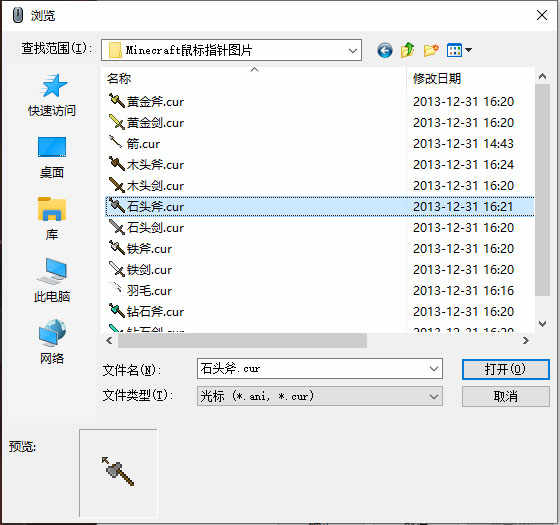Go back using the blue back arrow icon
Viewport: 560px width, 525px height.
pyautogui.click(x=385, y=50)
